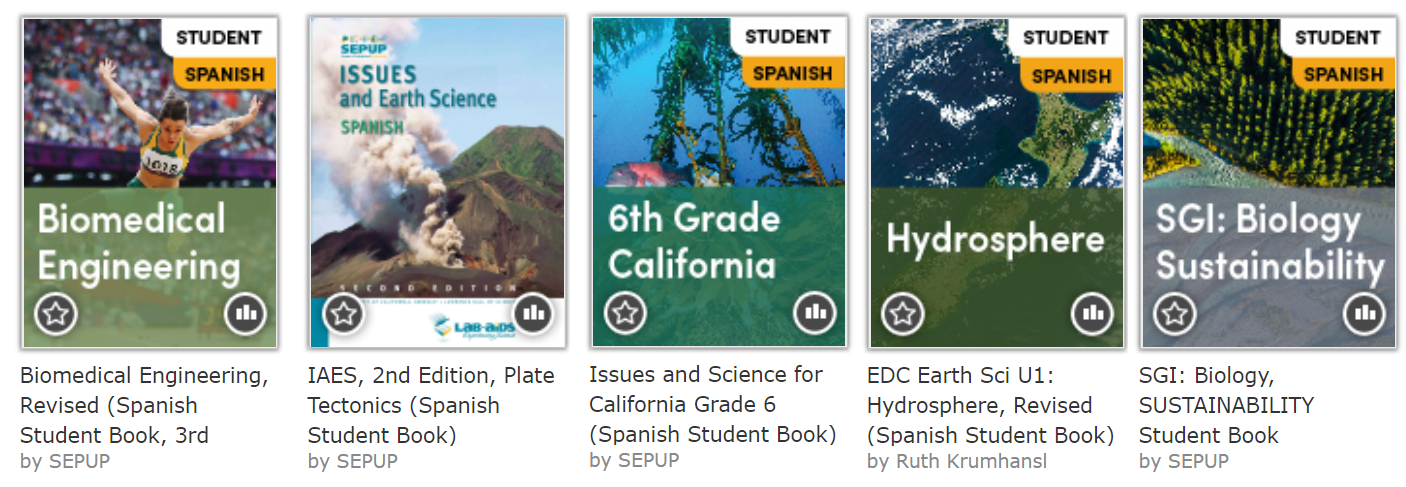This screenshot has width=1406, height=487.
Task: Favorite the Biomedical Engineering book with star
Action: [56, 314]
